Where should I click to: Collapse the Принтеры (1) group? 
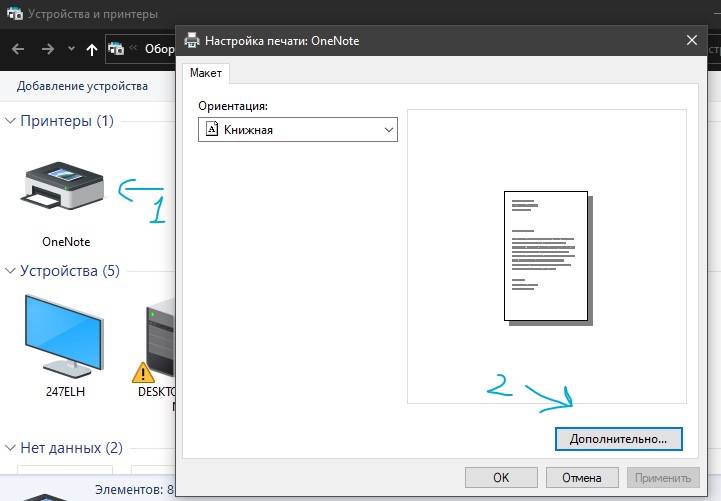10,121
